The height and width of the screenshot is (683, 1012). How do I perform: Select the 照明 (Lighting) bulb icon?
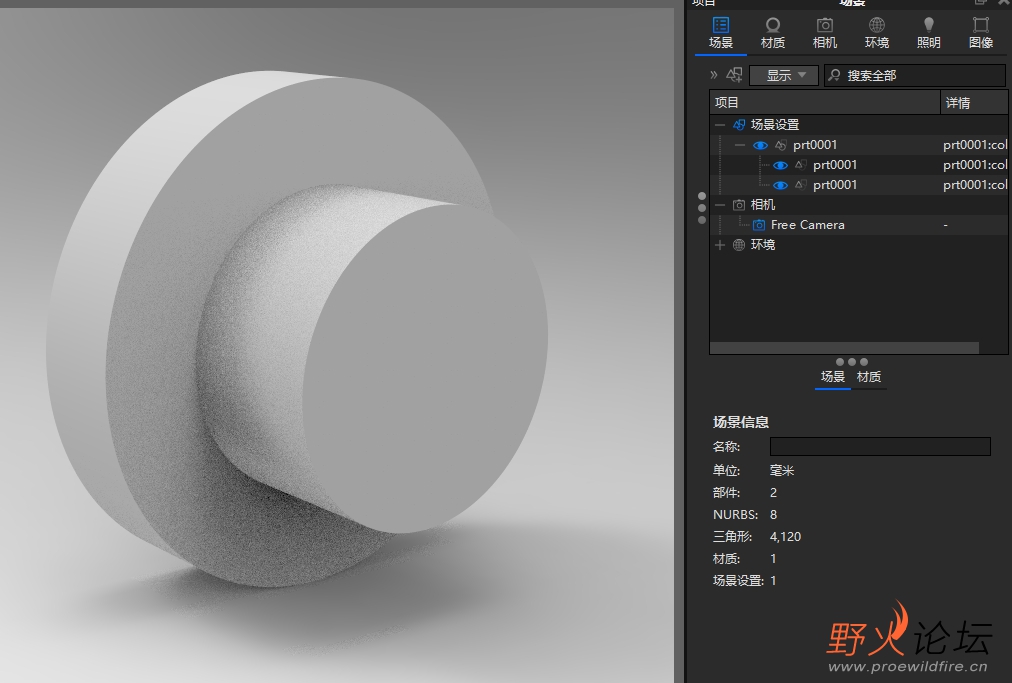tap(928, 32)
